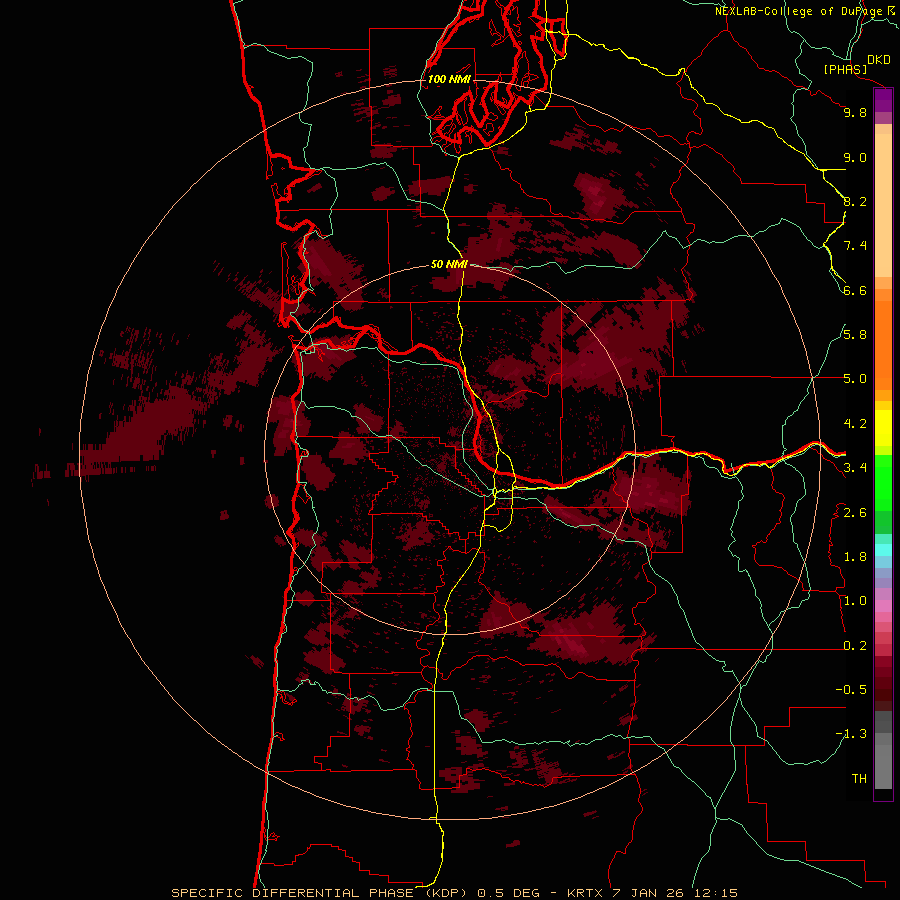This screenshot has height=900, width=900.
Task: Click the 50 NMI range ring label
Action: tap(449, 264)
